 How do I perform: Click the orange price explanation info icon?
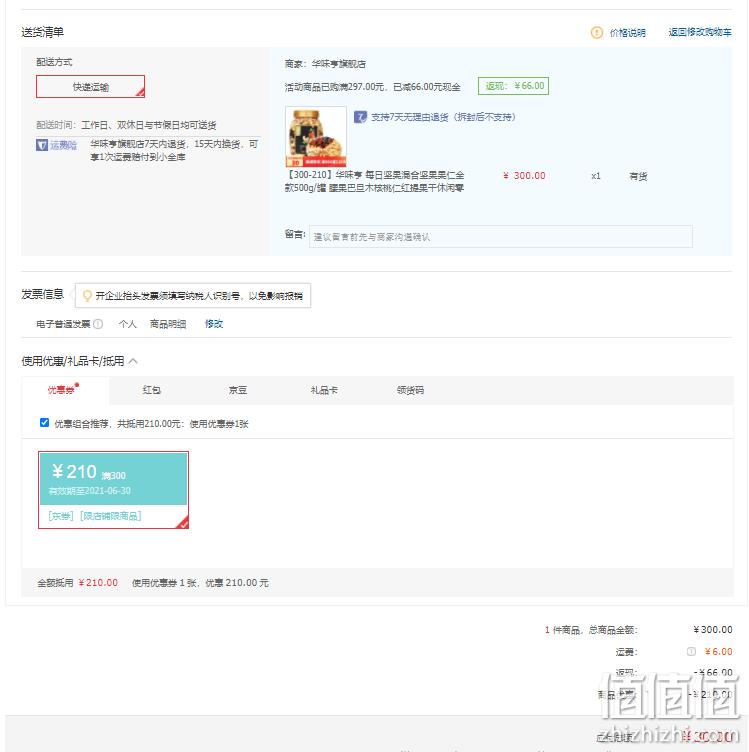pos(597,33)
